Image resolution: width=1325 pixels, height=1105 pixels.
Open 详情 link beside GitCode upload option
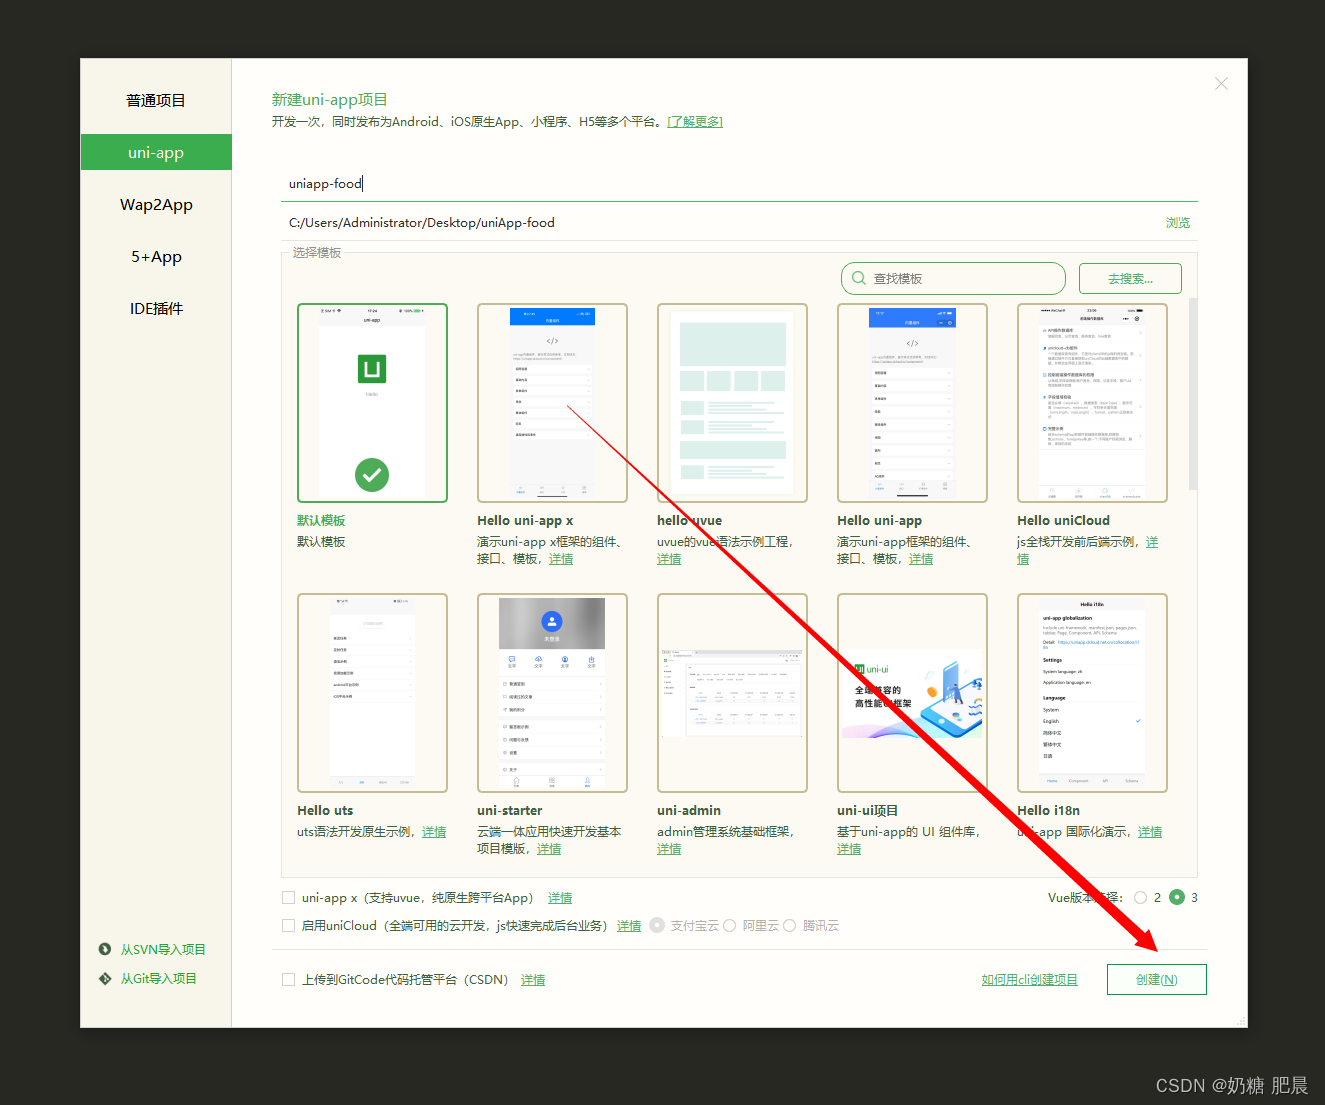pyautogui.click(x=533, y=980)
